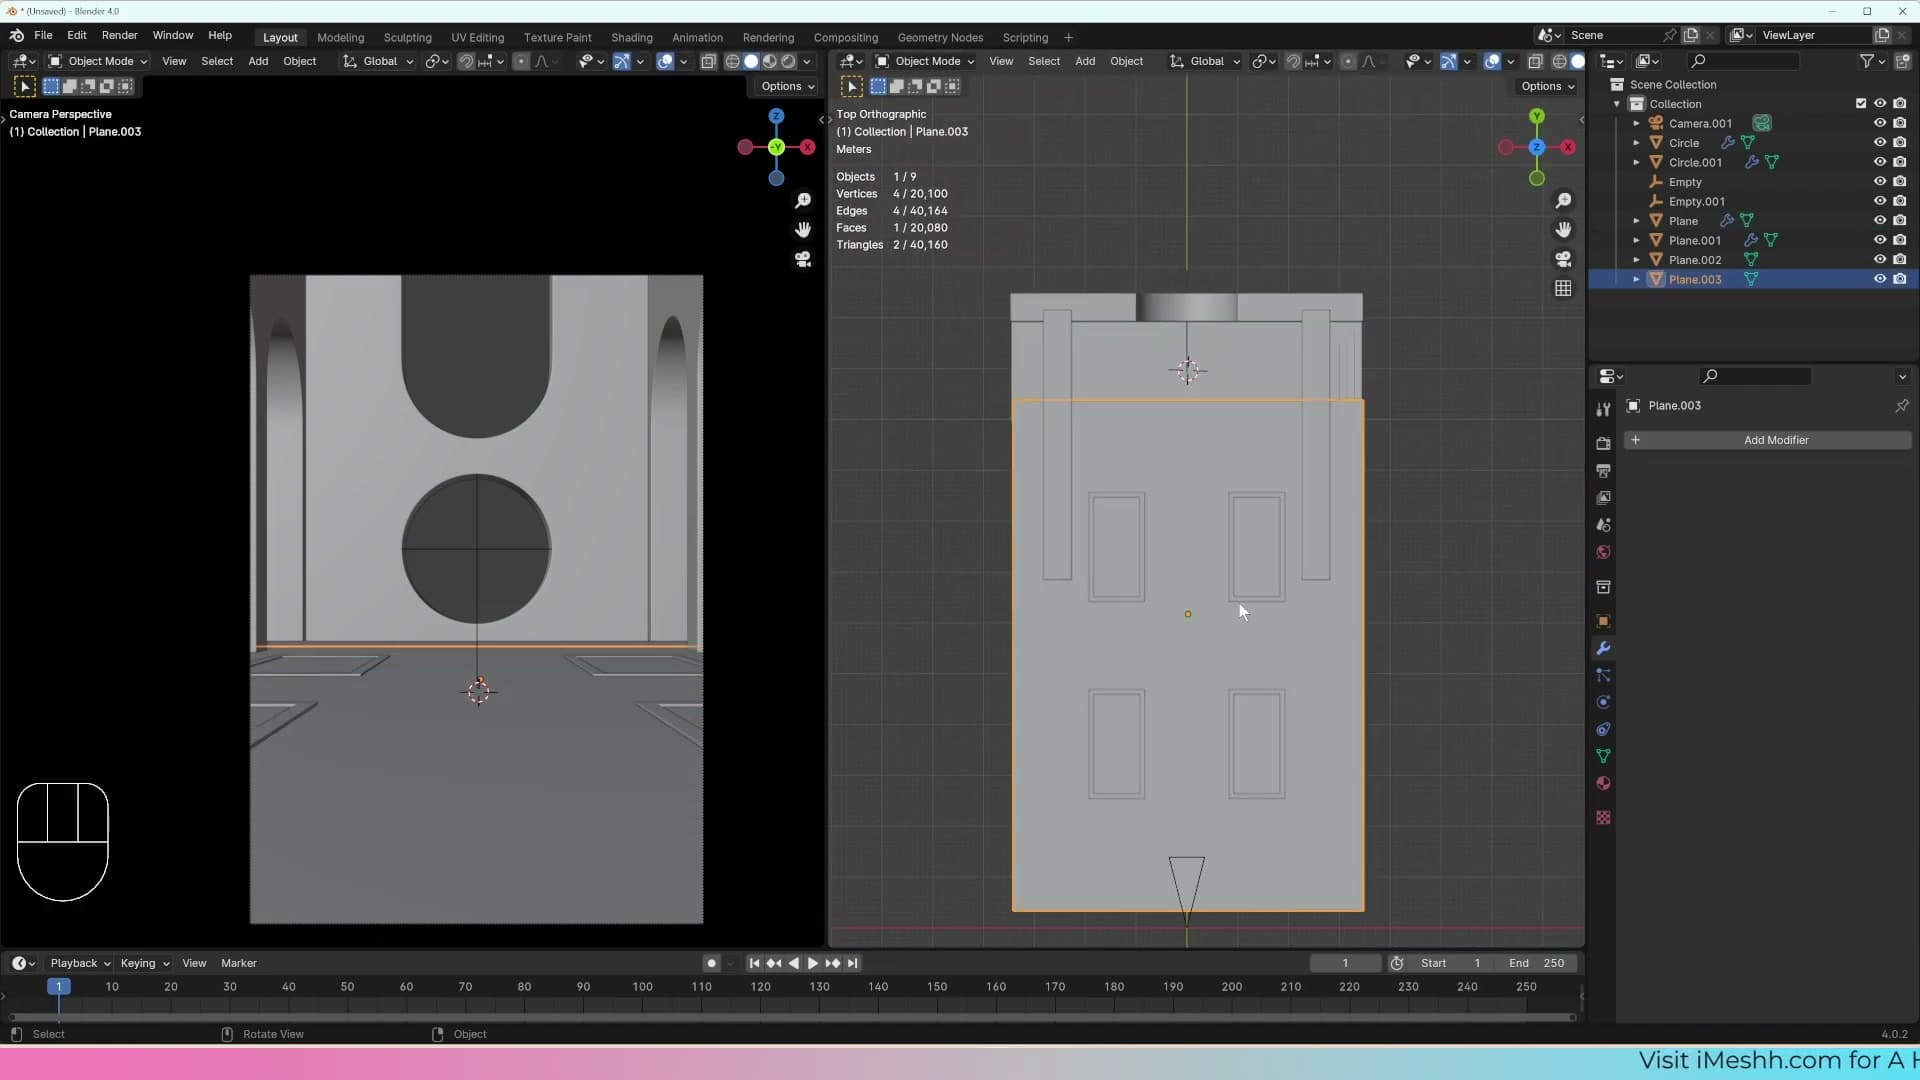Click the blue playhead at frame 1
1920x1080 pixels.
pyautogui.click(x=59, y=986)
